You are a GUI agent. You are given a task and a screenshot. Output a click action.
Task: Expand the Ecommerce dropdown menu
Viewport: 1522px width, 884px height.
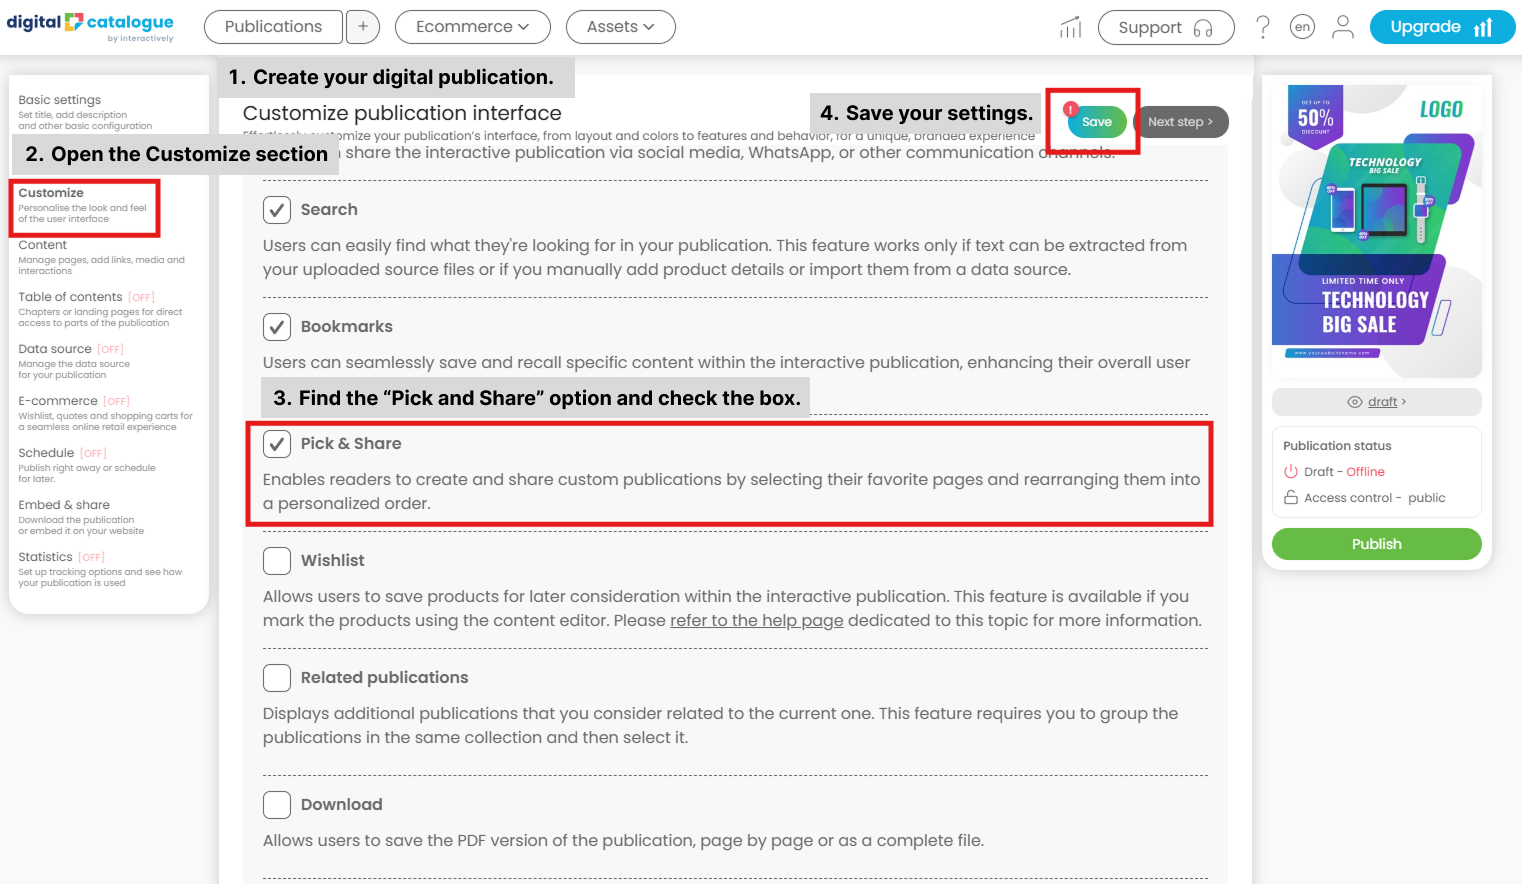[x=472, y=27]
